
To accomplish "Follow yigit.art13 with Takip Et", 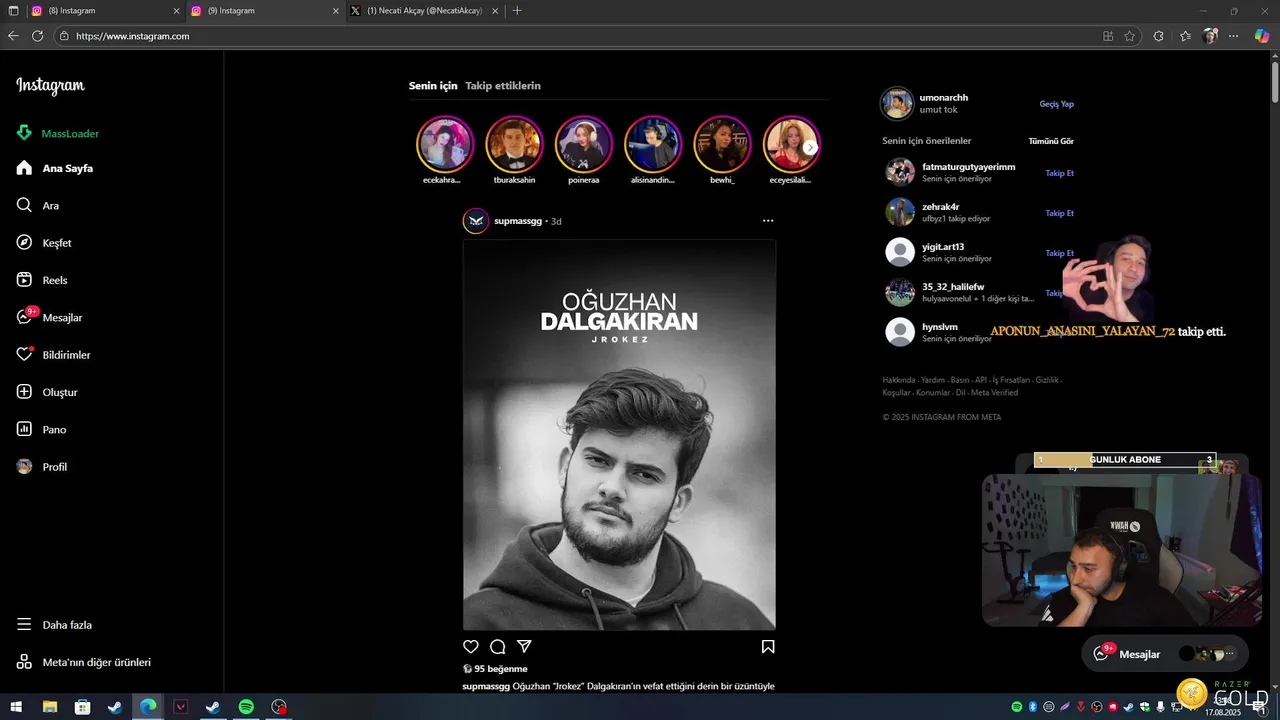I will click(1059, 253).
